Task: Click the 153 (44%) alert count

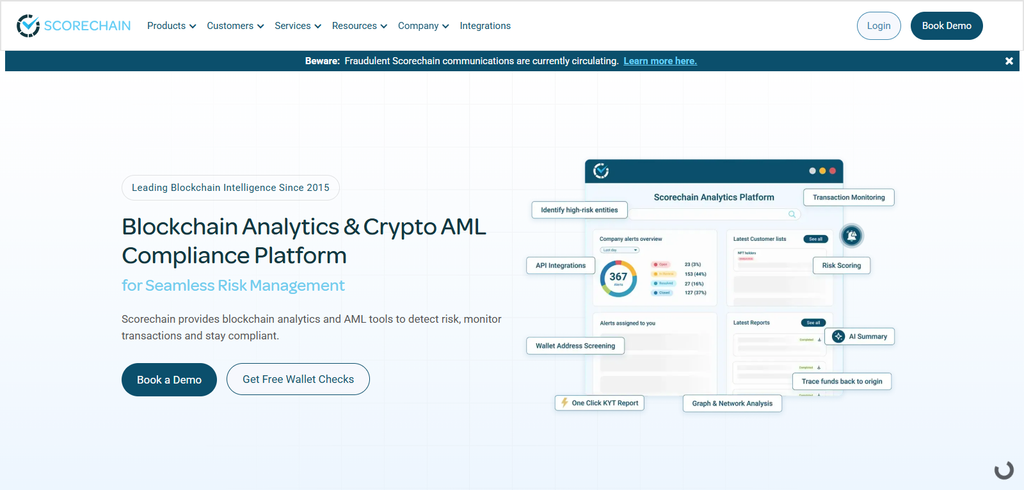Action: (x=695, y=274)
